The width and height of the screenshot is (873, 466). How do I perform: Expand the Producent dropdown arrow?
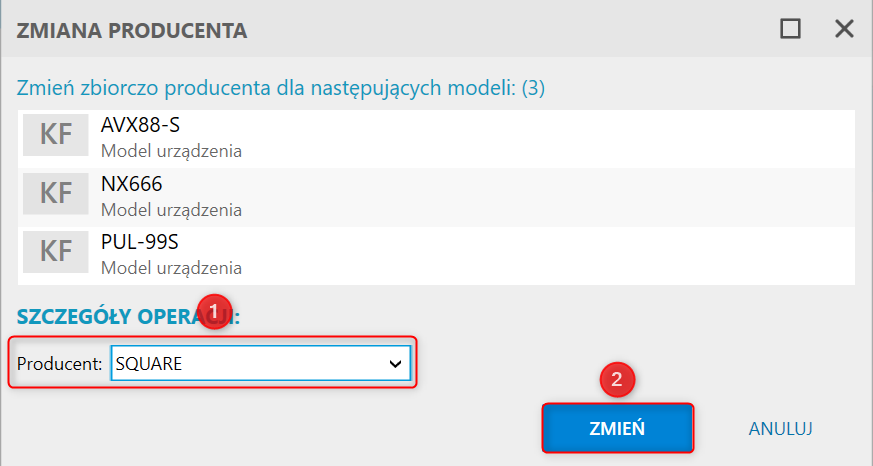(395, 364)
